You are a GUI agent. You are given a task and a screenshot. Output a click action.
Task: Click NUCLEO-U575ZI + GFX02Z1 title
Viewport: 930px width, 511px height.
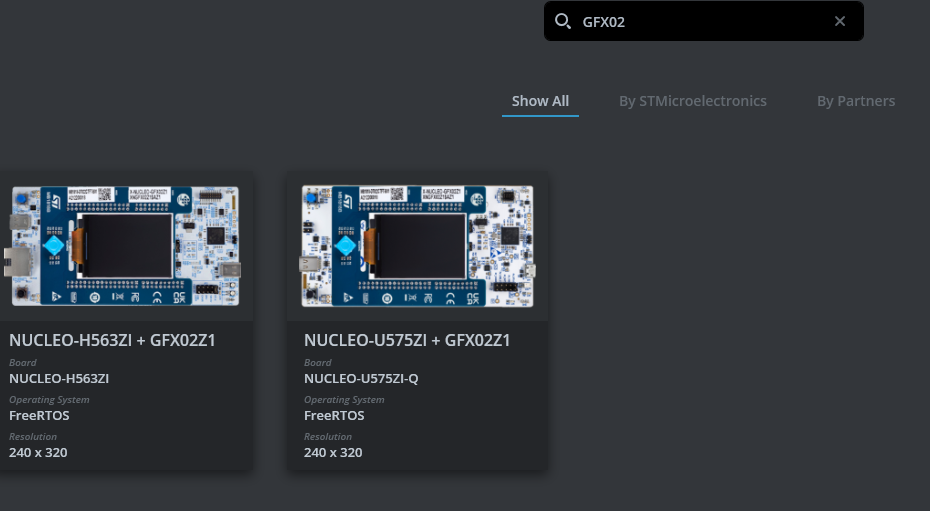(x=407, y=340)
